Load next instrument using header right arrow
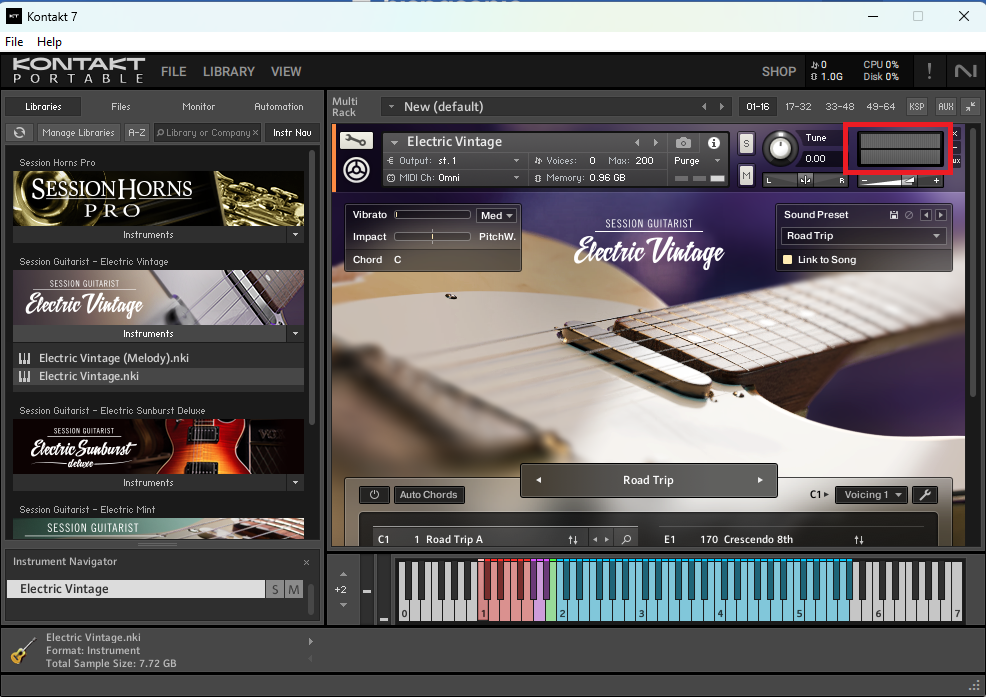Image resolution: width=986 pixels, height=697 pixels. coord(656,143)
